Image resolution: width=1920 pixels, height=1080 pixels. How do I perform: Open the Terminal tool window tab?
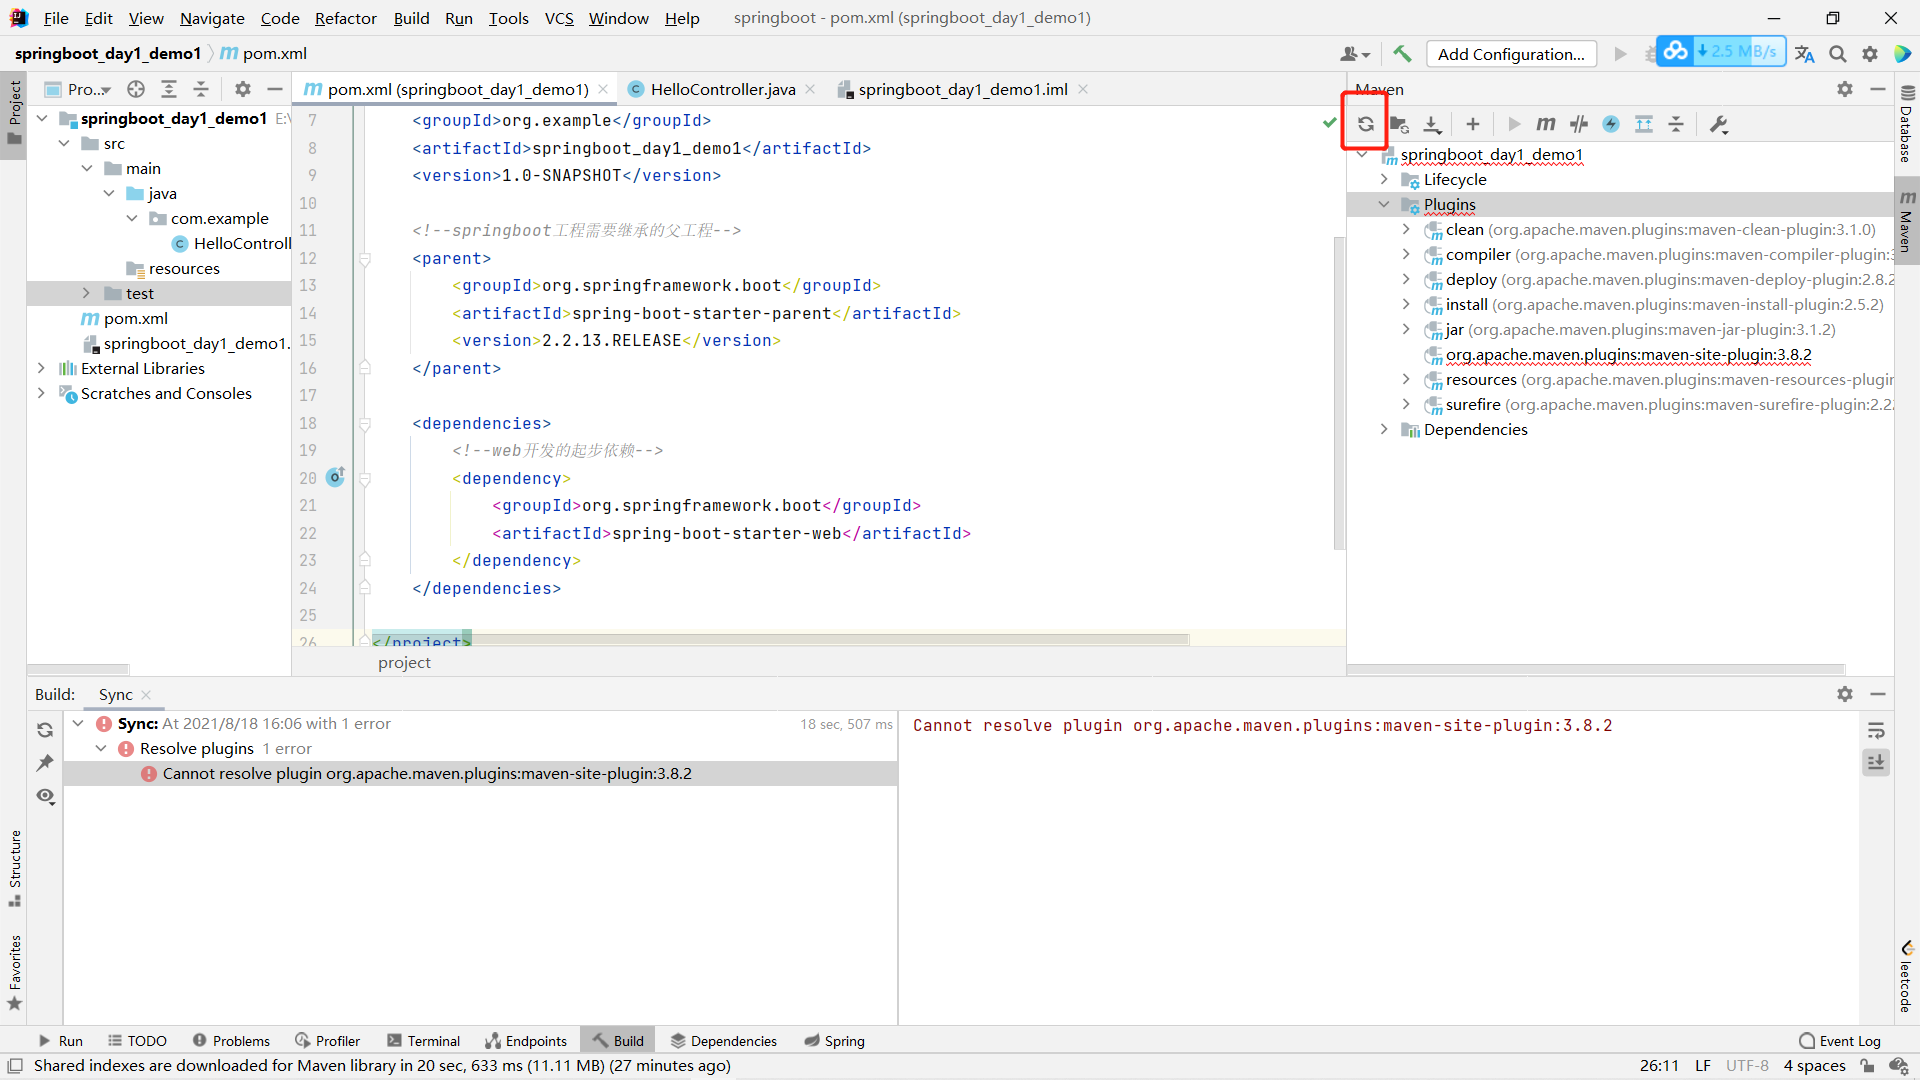pos(423,1041)
